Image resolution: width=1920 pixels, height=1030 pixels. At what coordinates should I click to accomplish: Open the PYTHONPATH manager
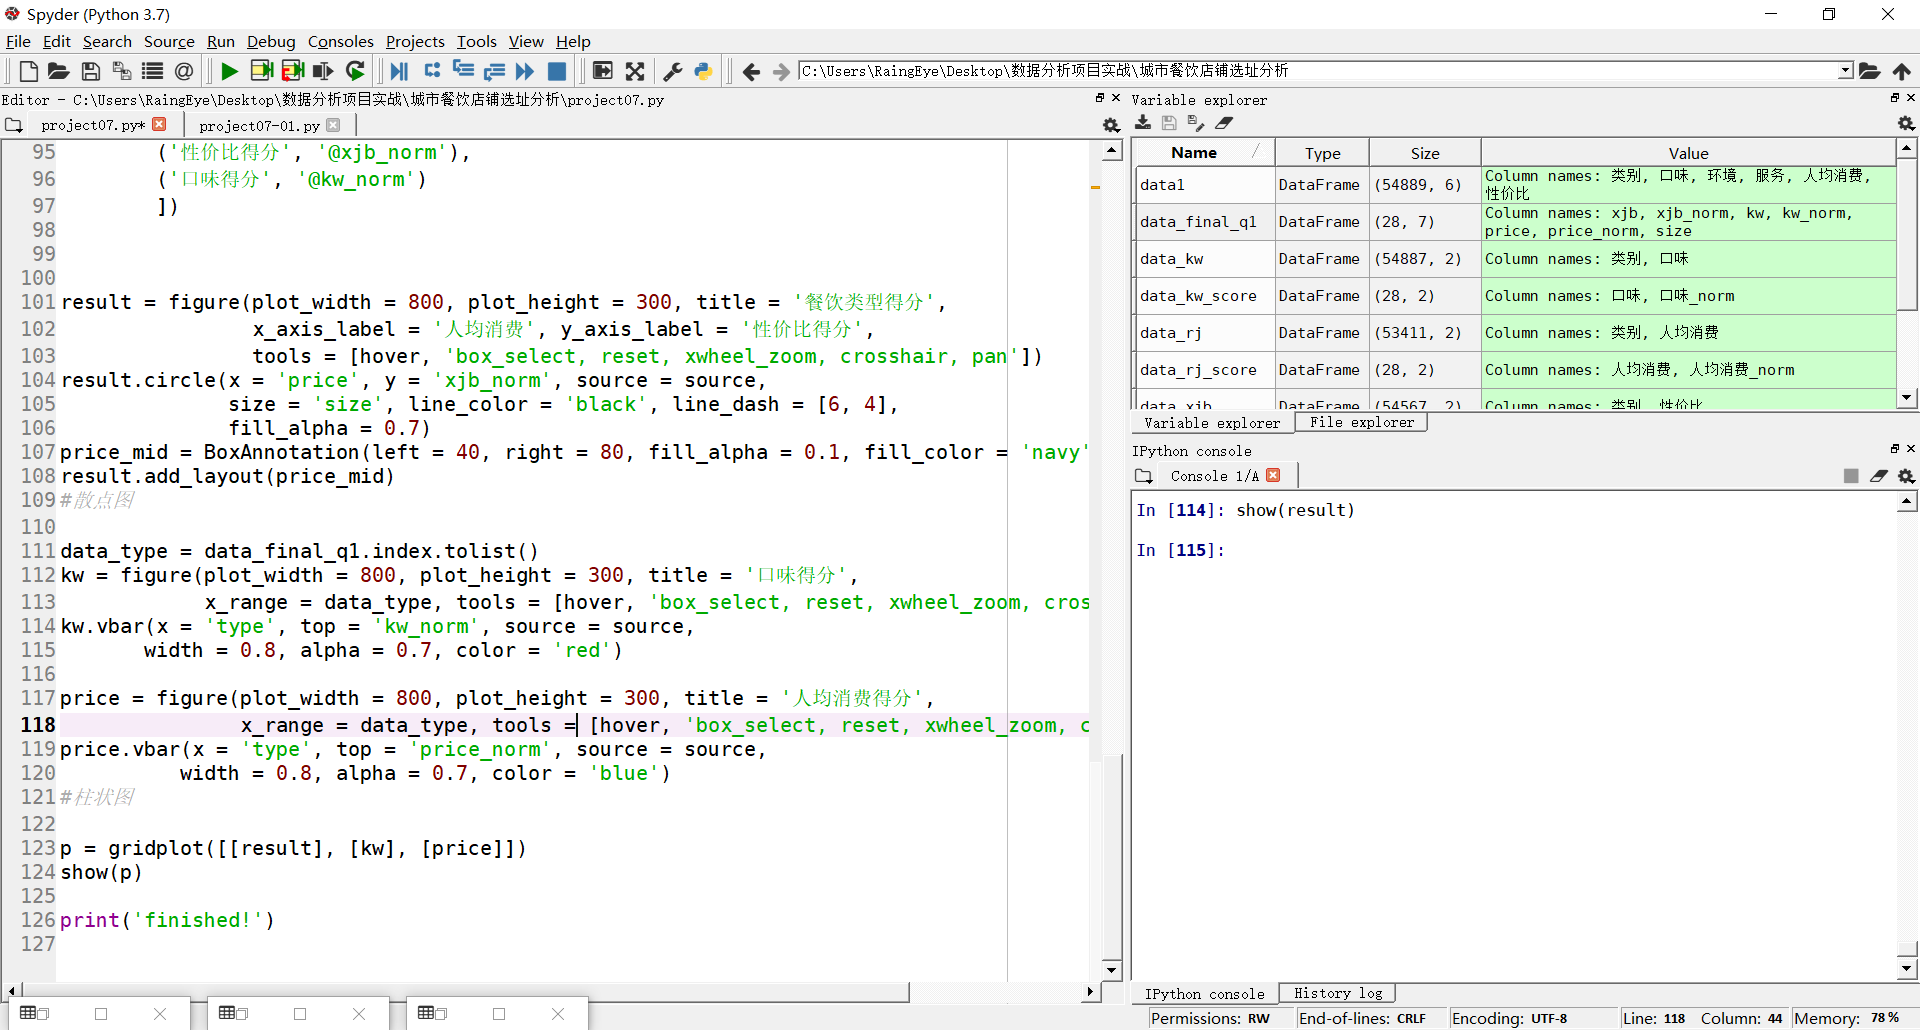[703, 71]
